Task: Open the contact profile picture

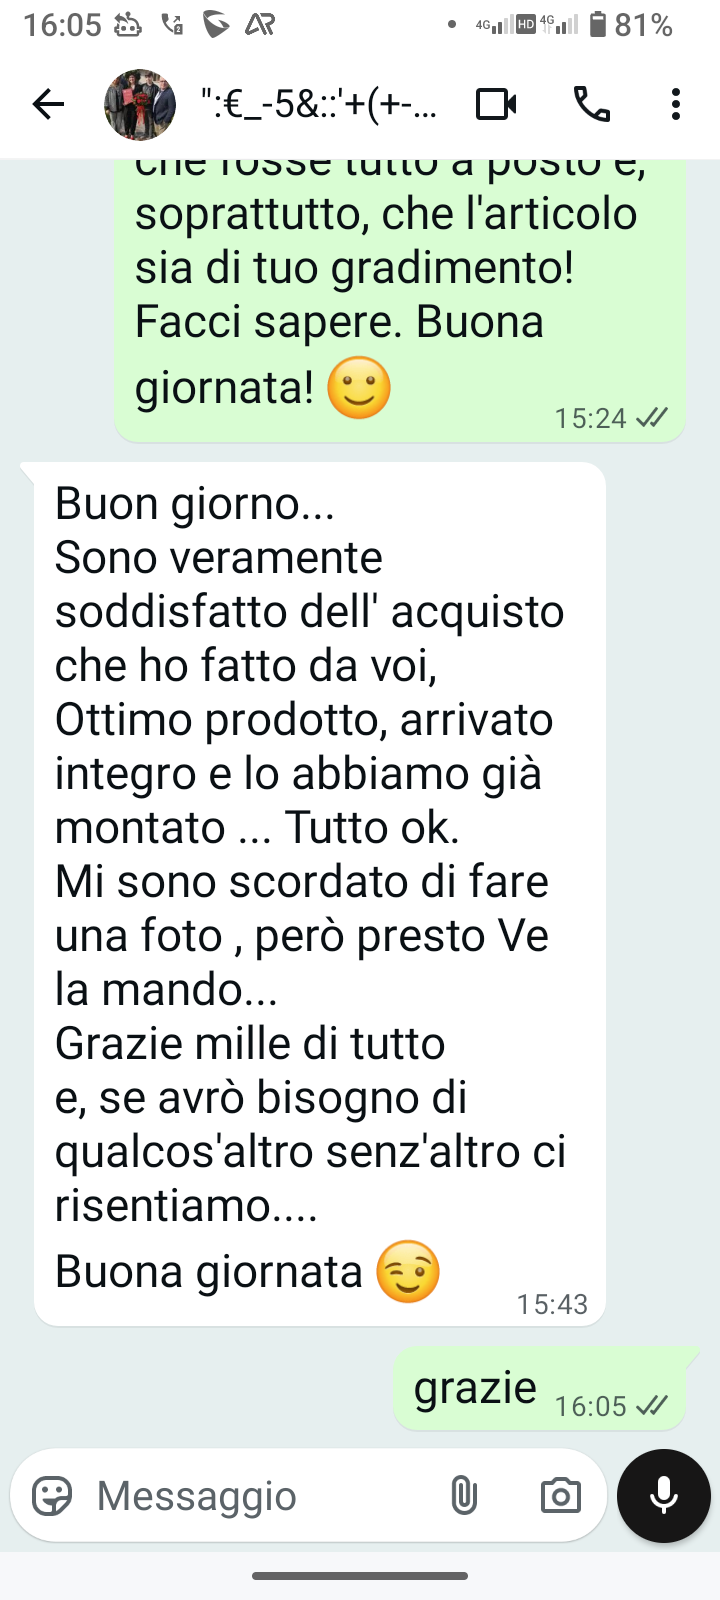Action: 140,104
